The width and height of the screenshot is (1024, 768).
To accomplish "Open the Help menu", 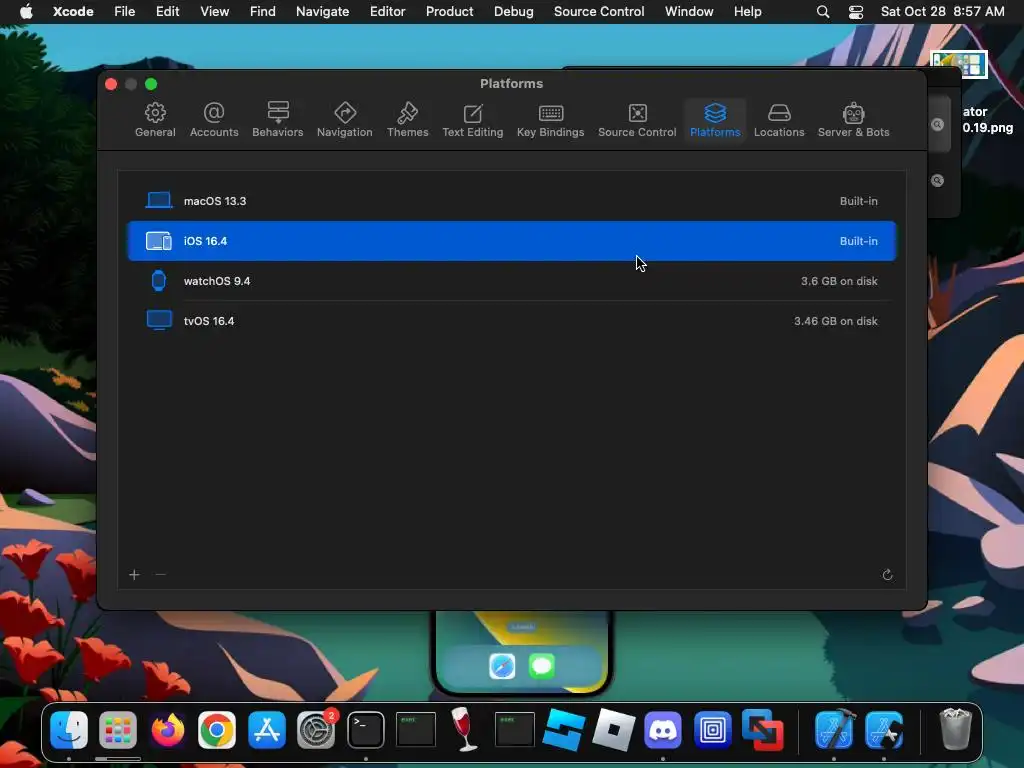I will (748, 11).
